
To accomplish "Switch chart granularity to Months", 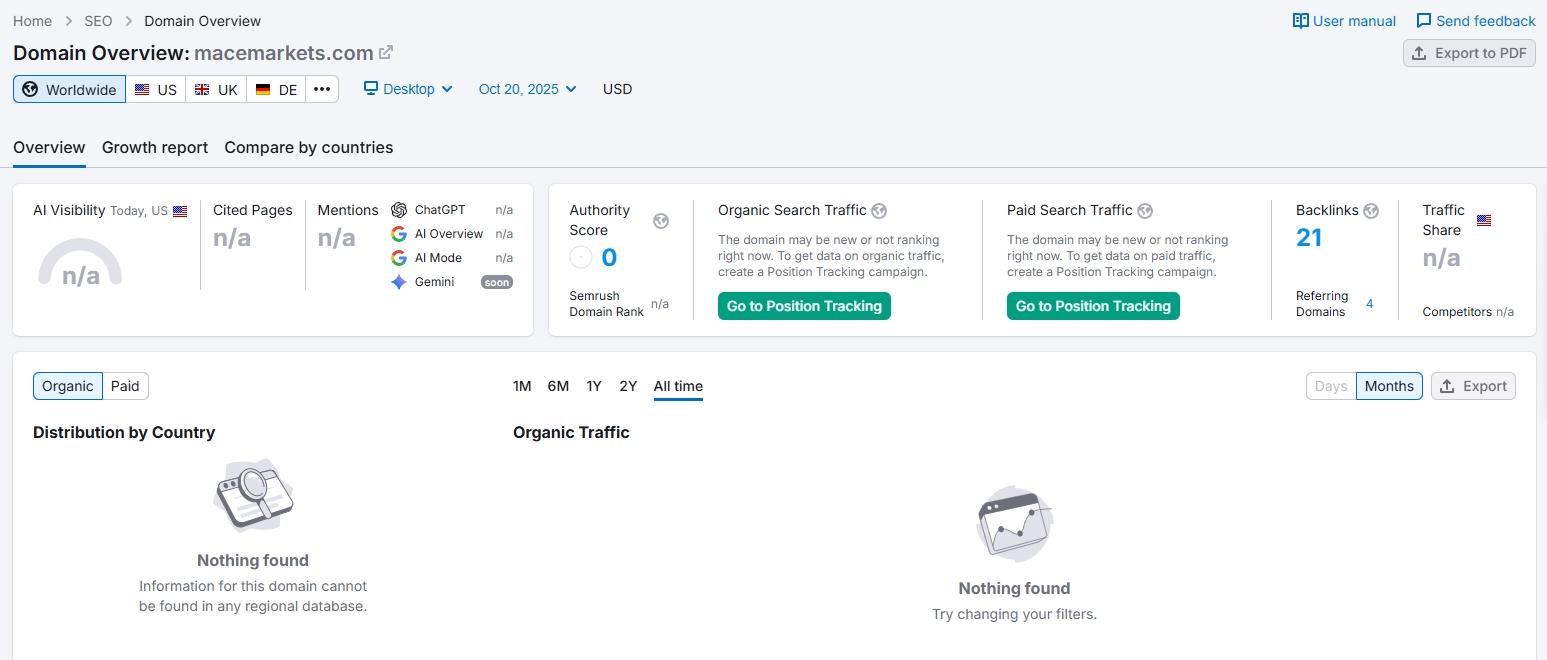I will 1389,386.
